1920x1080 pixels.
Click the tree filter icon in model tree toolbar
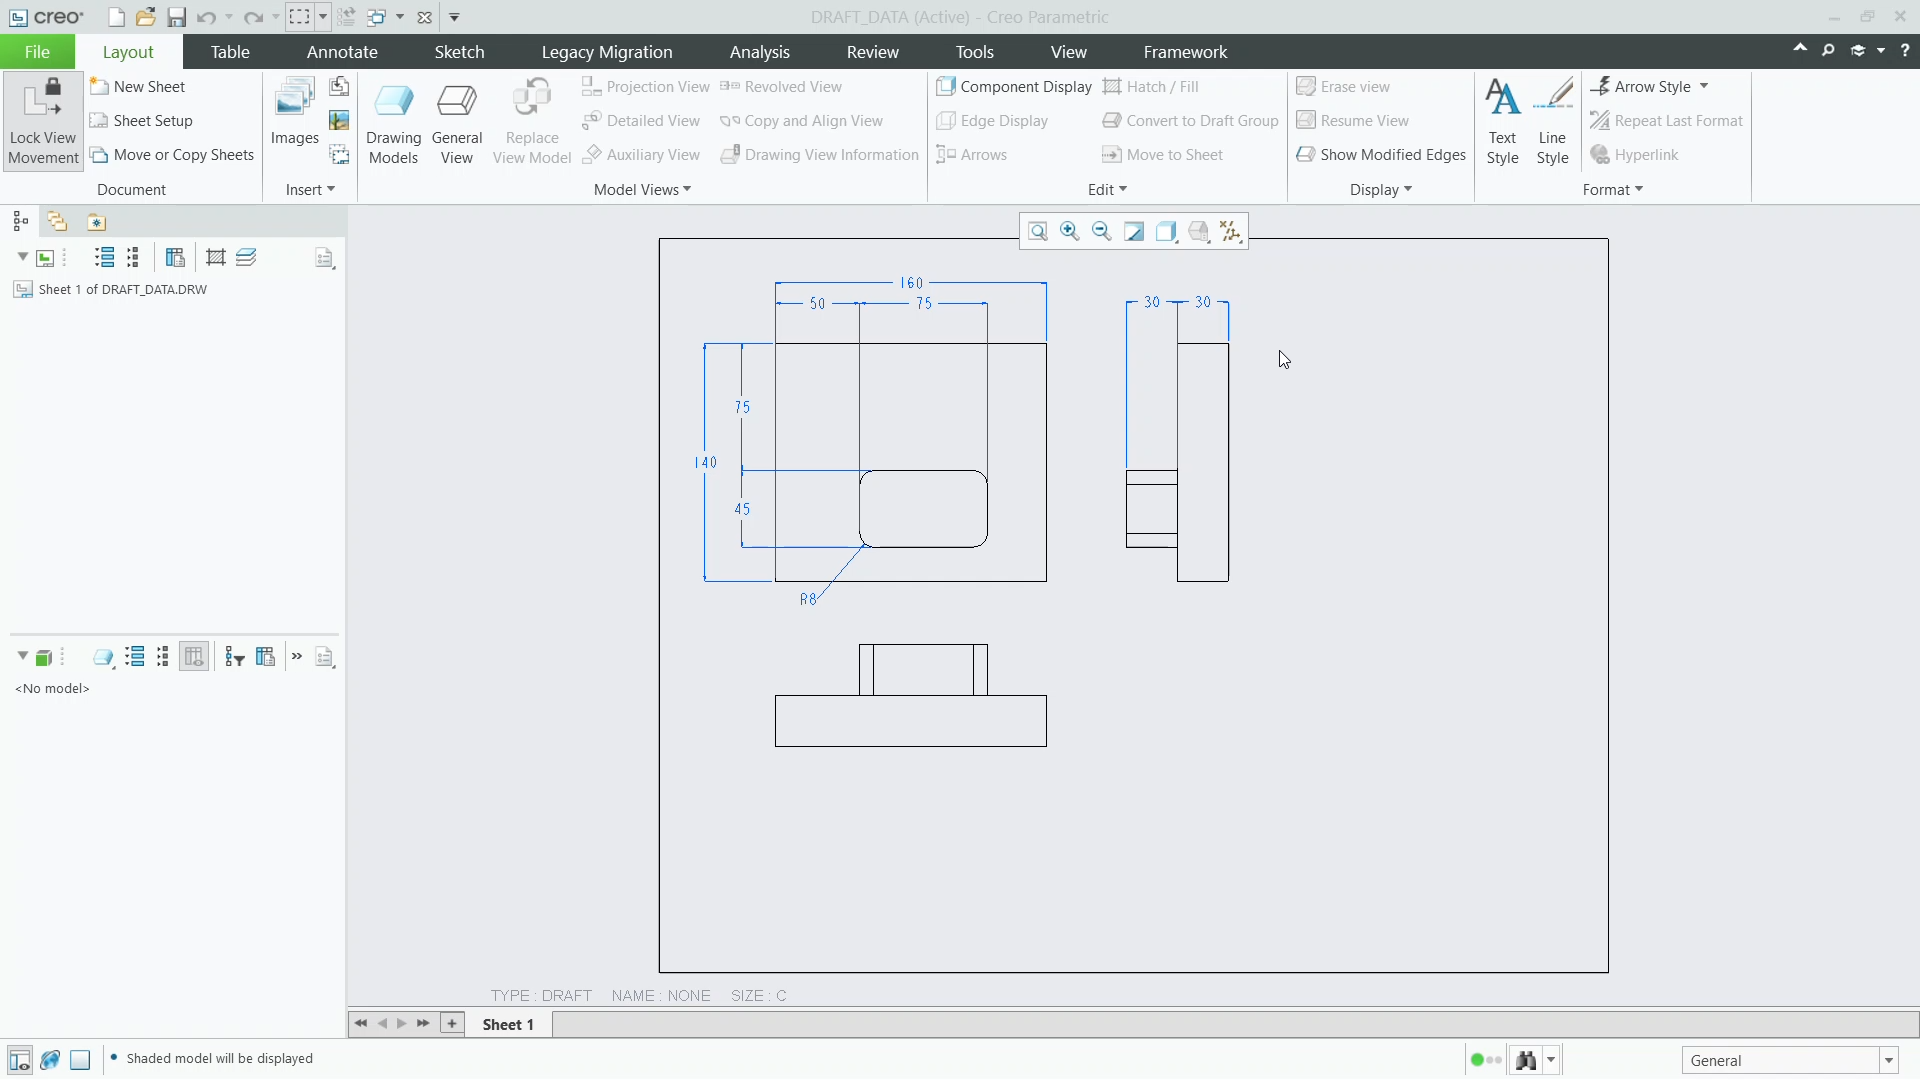[235, 657]
